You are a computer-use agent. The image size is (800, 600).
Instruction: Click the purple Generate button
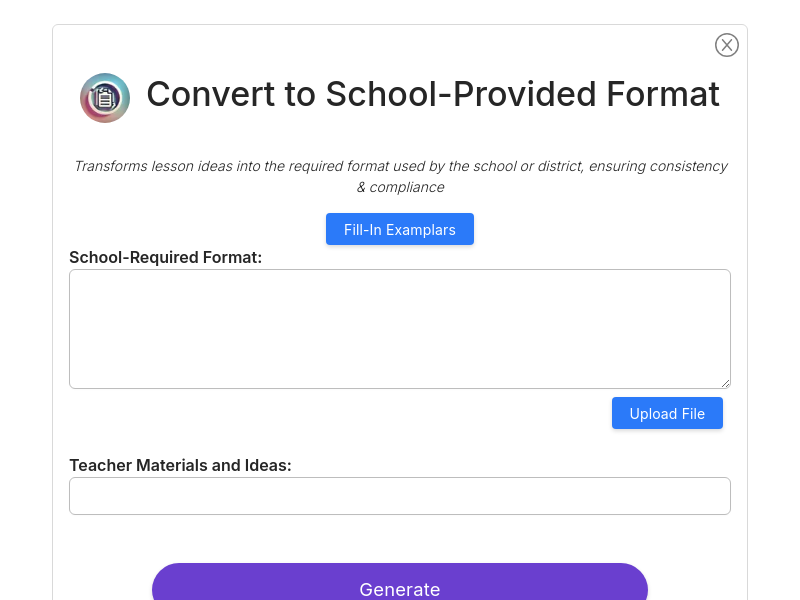[399, 583]
